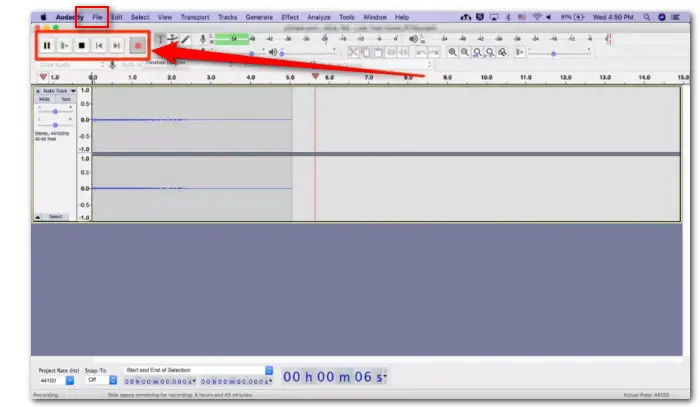
Task: Click the Wi-Fi status icon
Action: (x=537, y=17)
